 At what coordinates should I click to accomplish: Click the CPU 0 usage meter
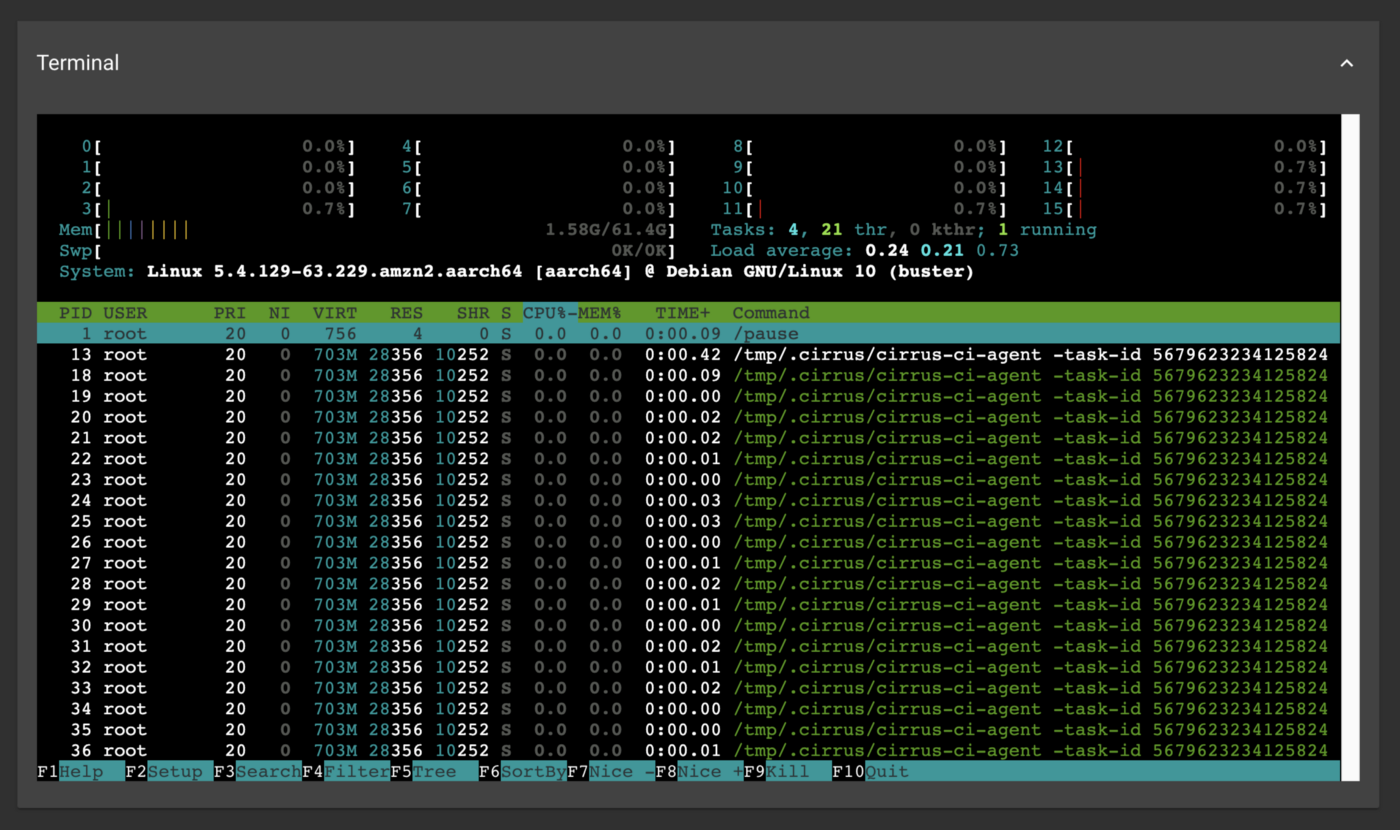[x=218, y=146]
